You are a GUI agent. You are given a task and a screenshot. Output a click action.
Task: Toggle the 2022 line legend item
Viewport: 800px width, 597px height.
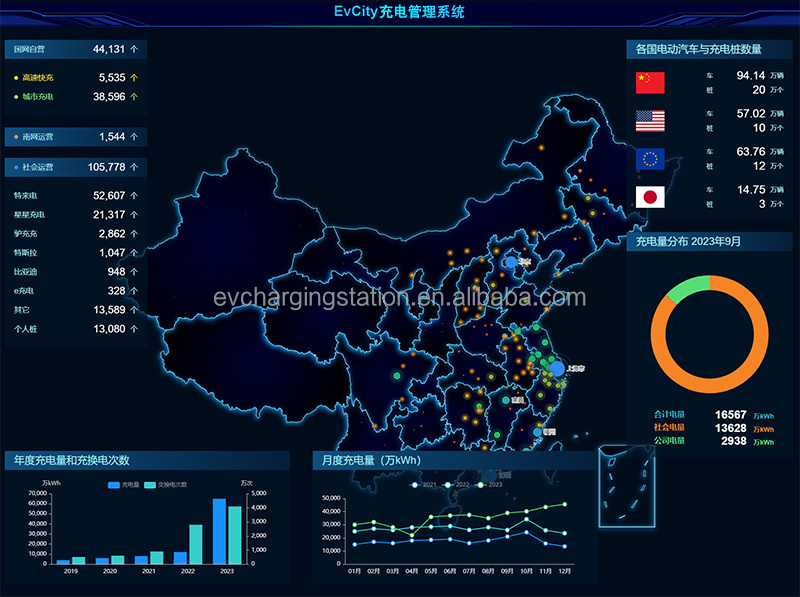pos(456,485)
